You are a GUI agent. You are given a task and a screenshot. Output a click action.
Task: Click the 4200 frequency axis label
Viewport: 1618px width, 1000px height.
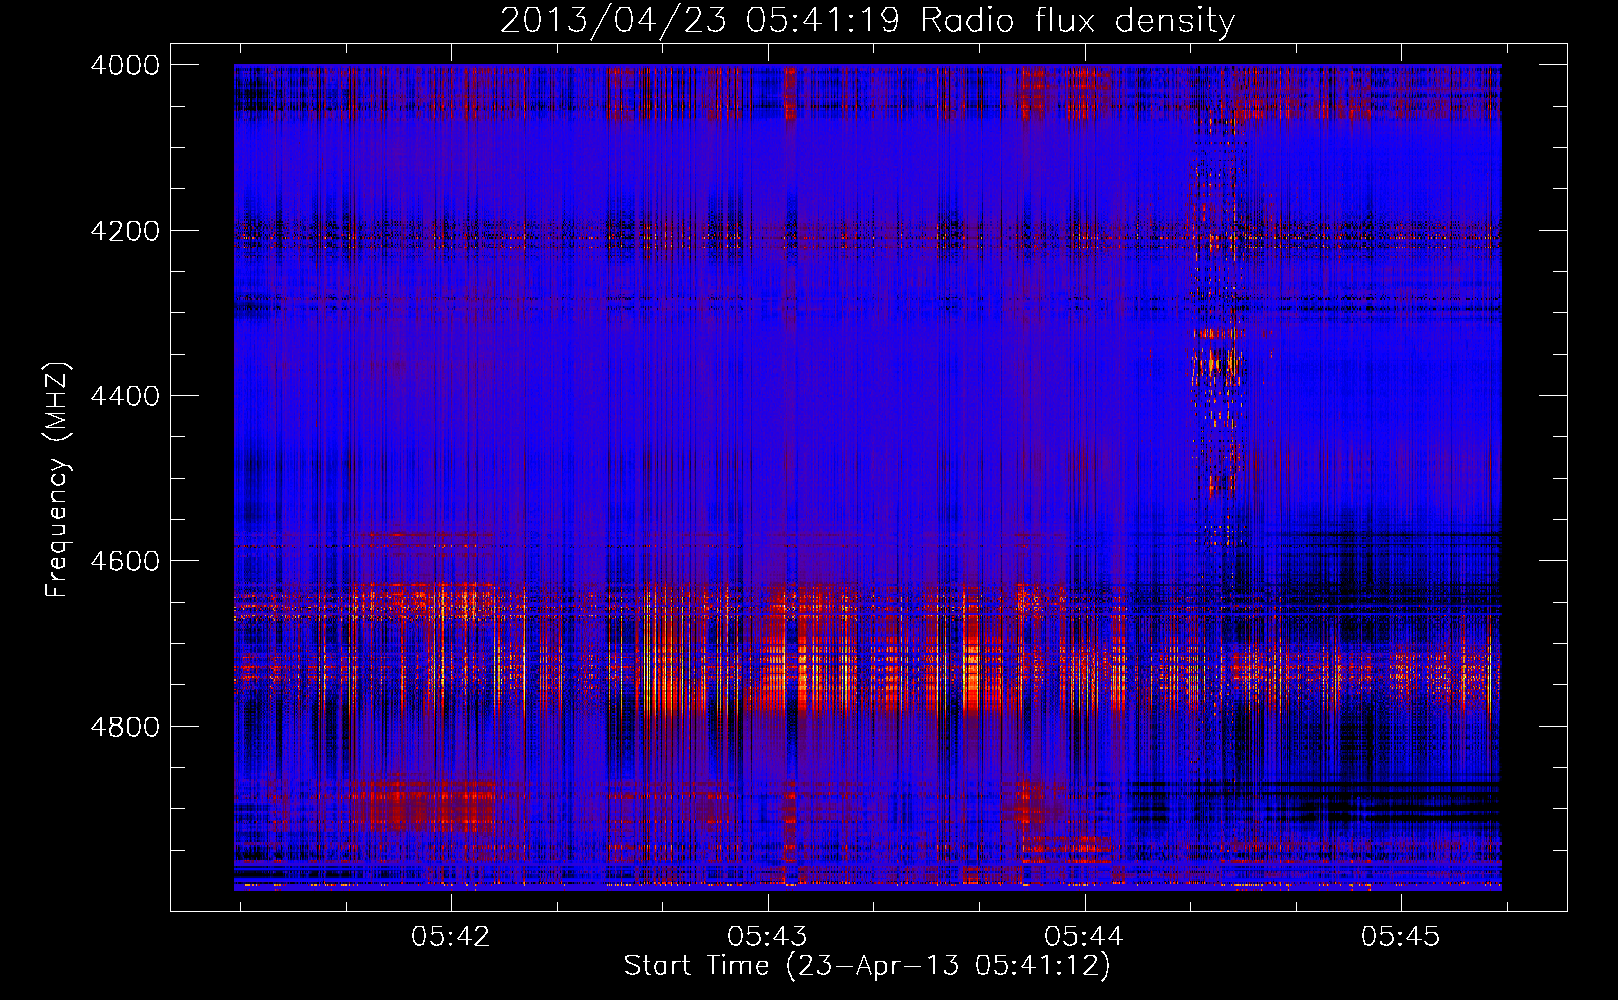point(124,231)
